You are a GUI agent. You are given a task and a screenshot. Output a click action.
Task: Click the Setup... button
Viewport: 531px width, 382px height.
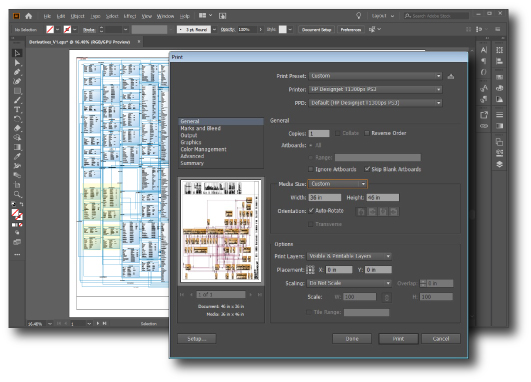pyautogui.click(x=197, y=339)
